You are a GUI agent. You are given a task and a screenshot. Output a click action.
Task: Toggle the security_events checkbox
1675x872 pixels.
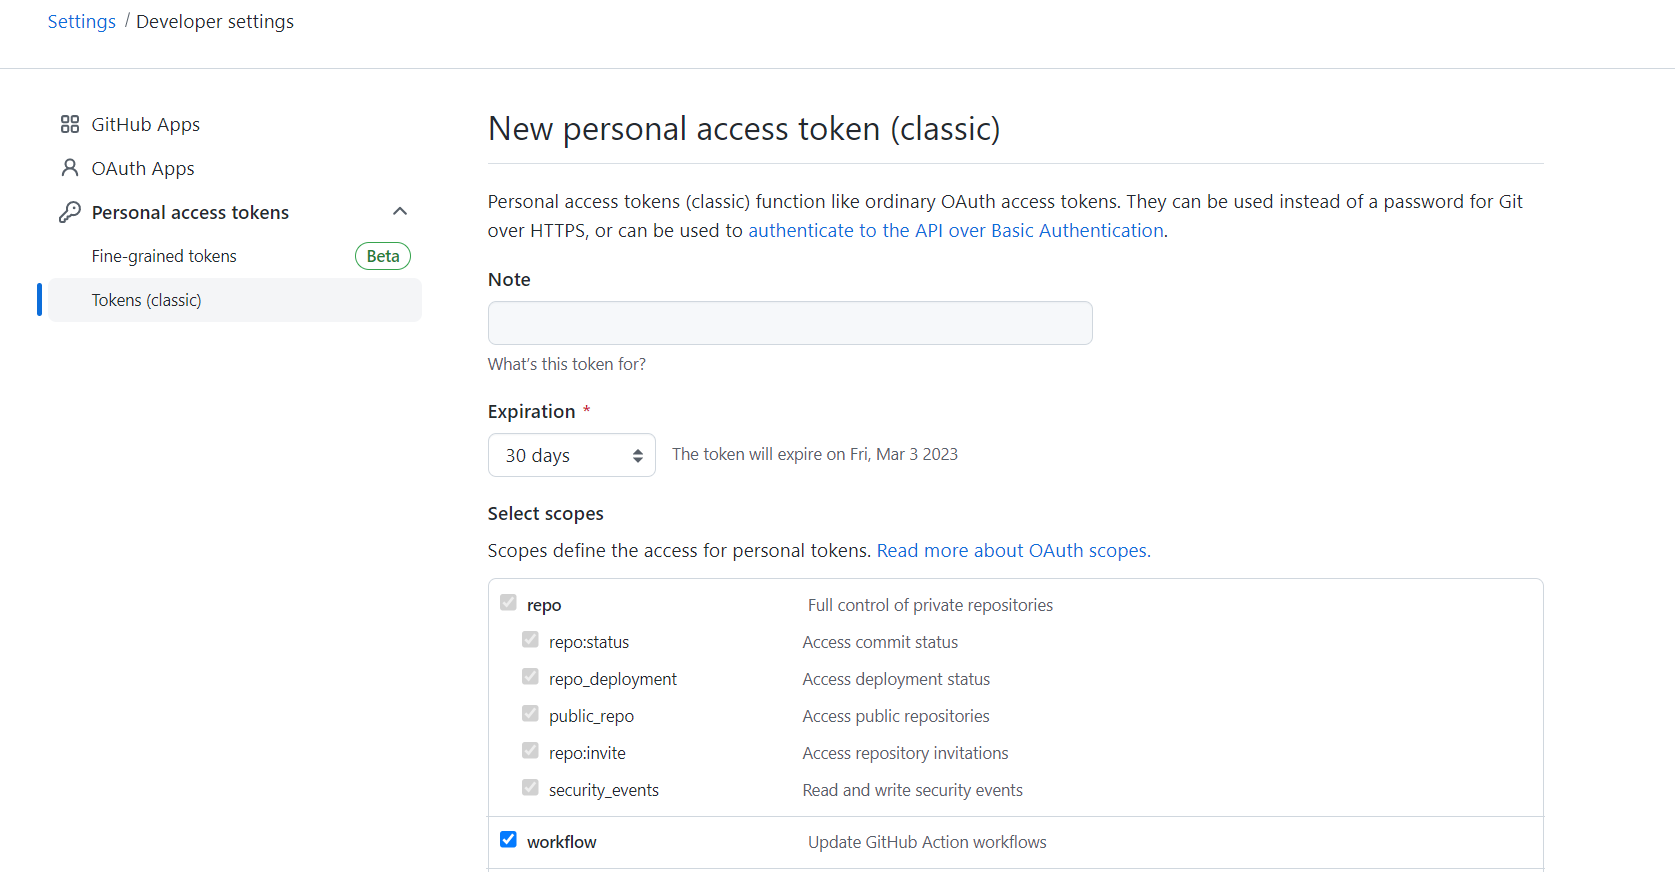click(x=530, y=788)
